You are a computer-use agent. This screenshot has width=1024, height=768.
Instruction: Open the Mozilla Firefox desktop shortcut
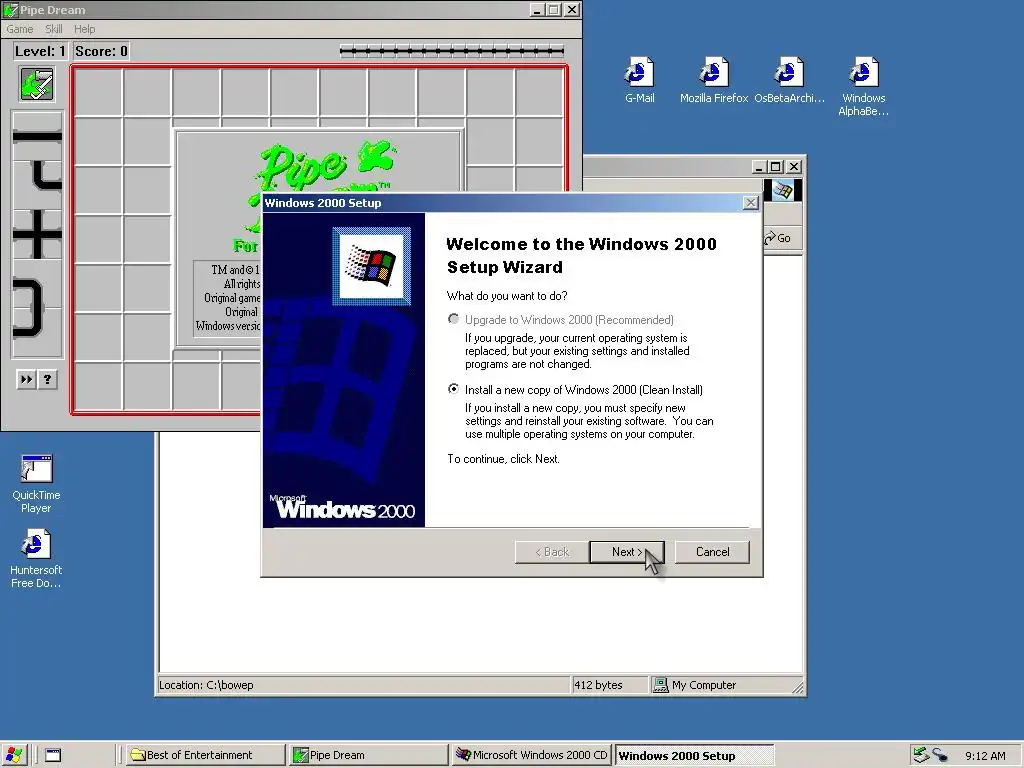pos(713,80)
